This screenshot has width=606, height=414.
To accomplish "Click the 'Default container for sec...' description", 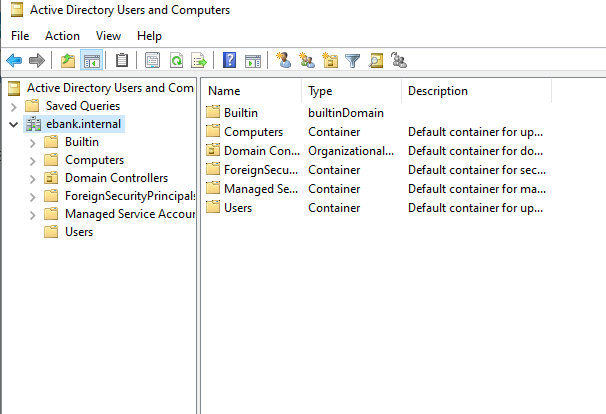I will 477,170.
